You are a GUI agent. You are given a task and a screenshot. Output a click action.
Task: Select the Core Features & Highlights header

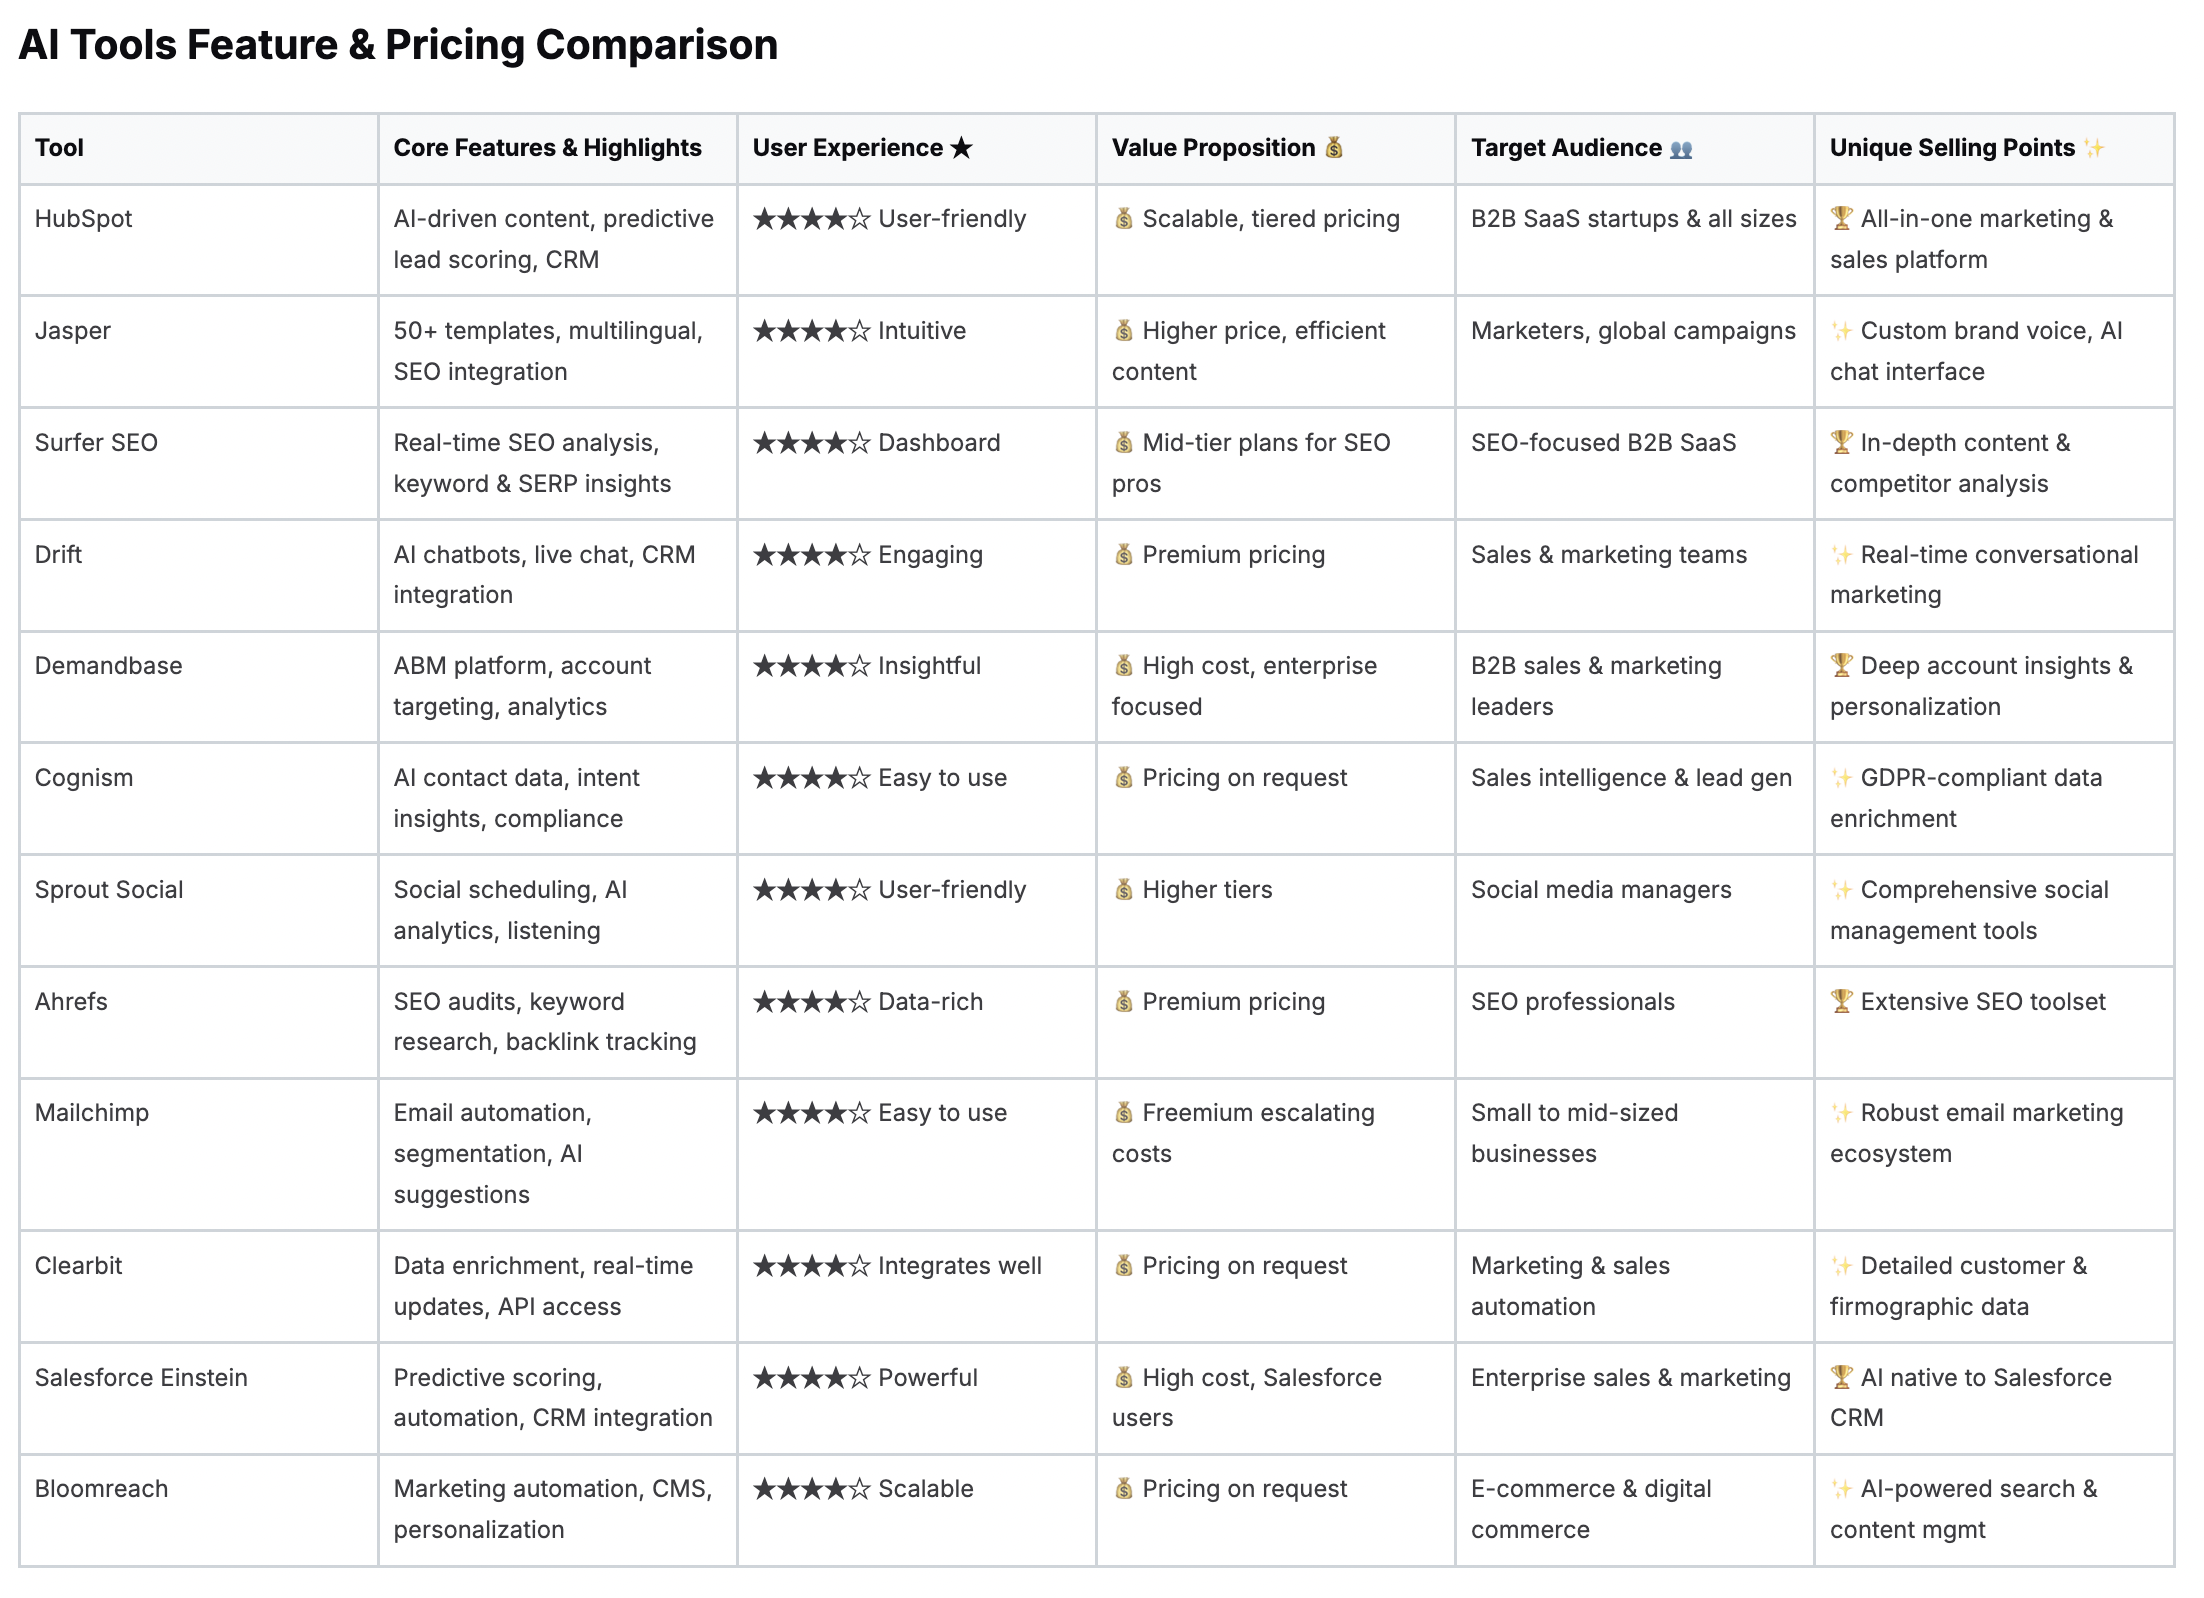pyautogui.click(x=547, y=148)
